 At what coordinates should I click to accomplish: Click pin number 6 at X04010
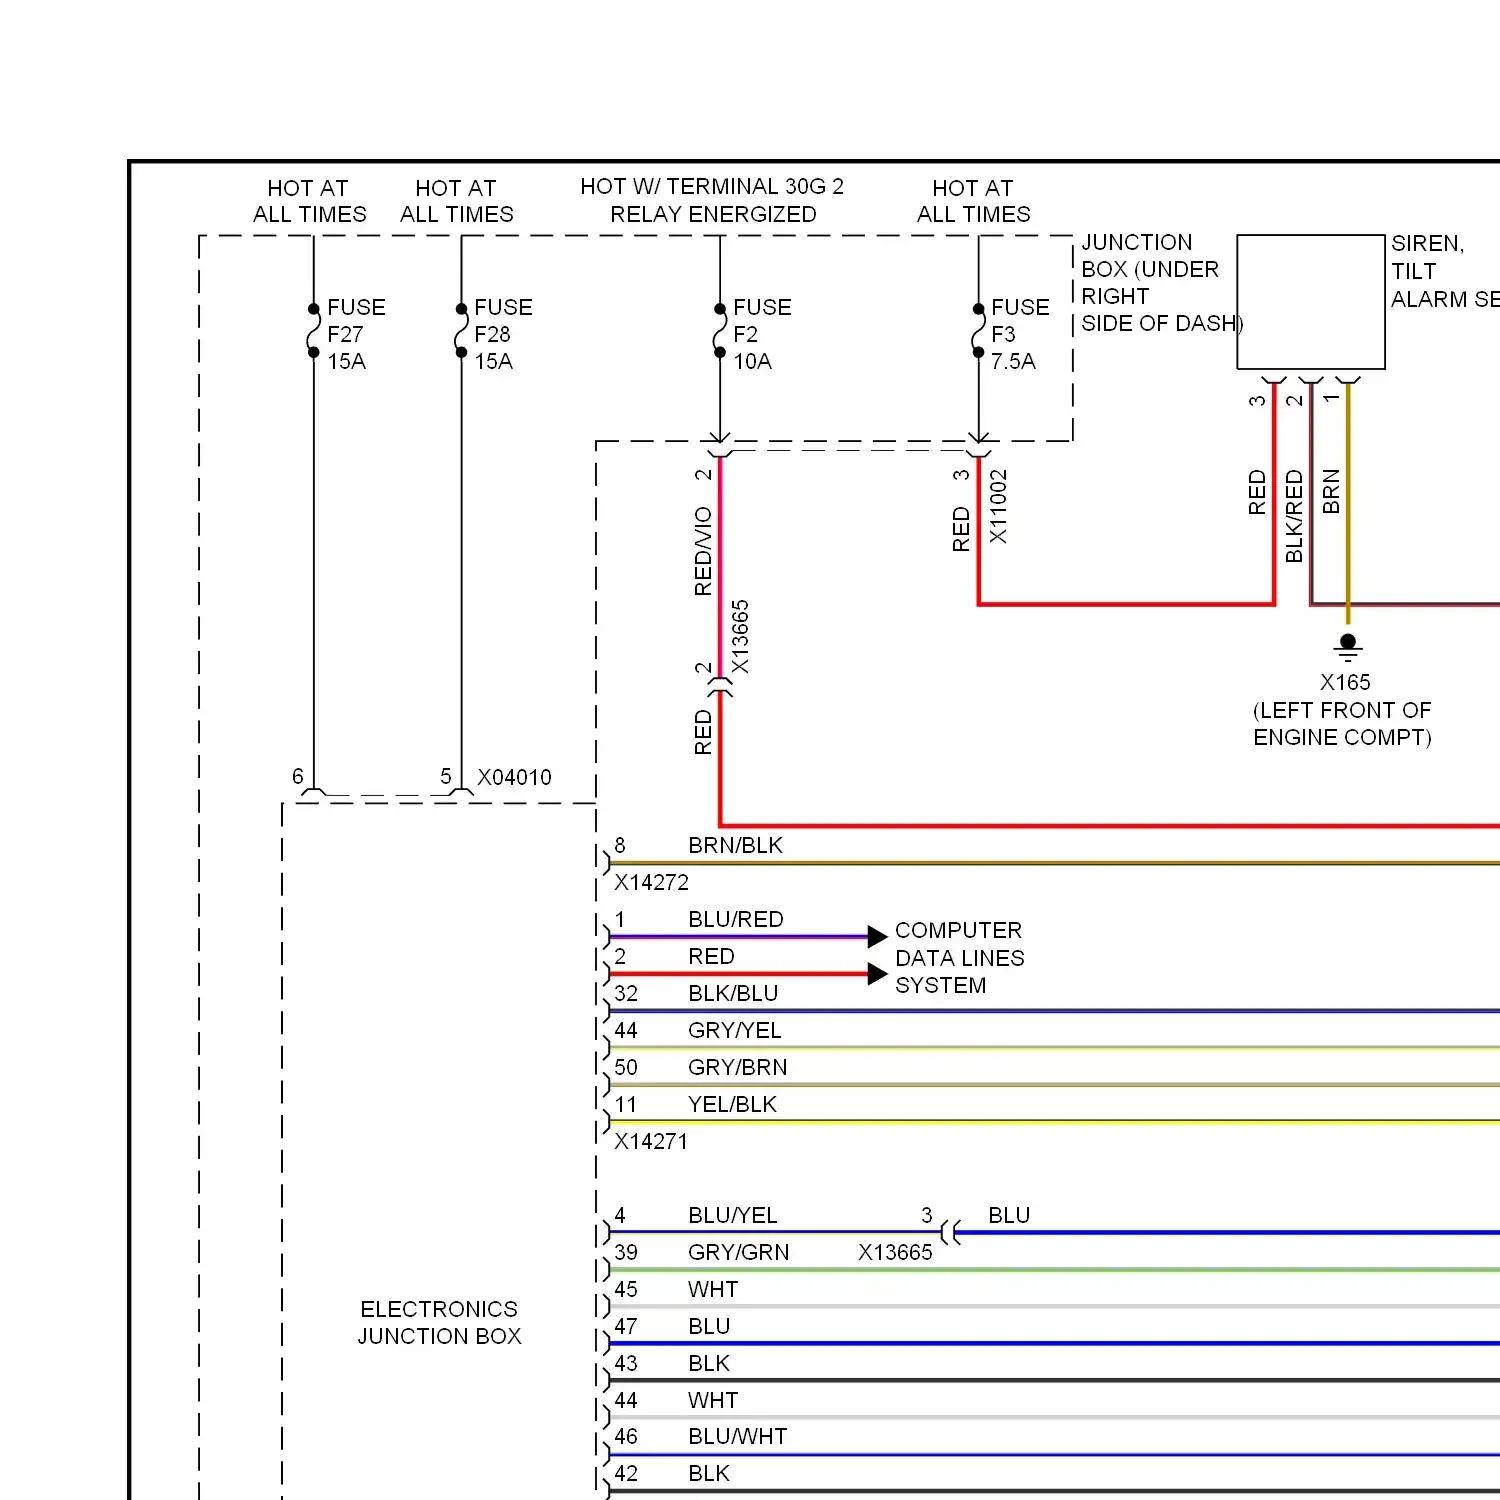click(297, 776)
